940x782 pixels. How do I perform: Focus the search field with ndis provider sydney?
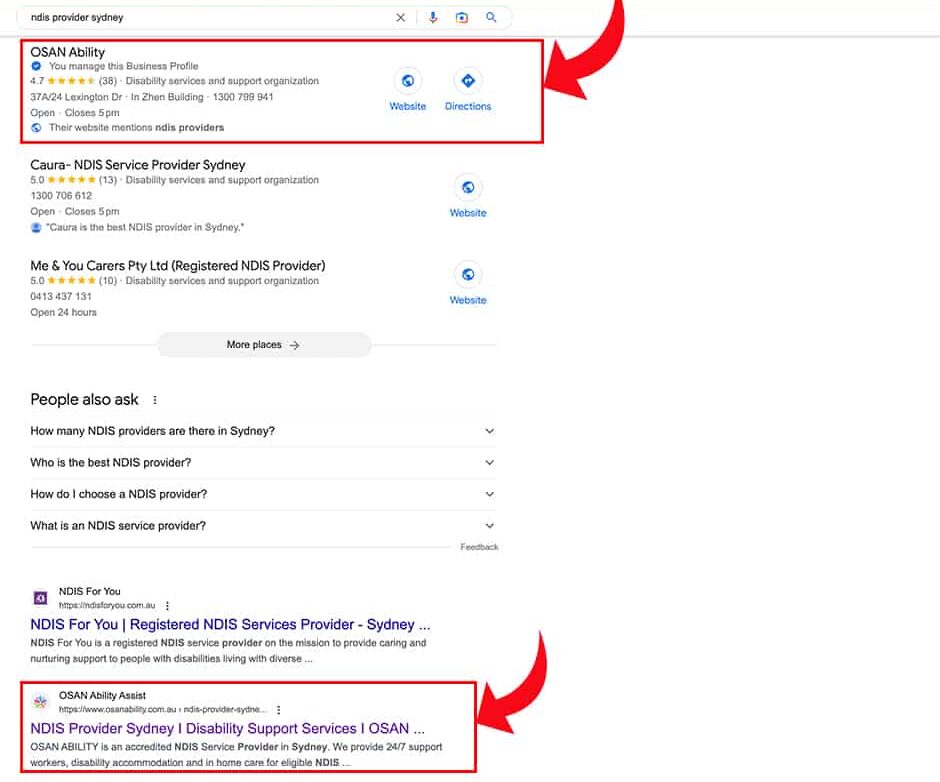tap(200, 18)
